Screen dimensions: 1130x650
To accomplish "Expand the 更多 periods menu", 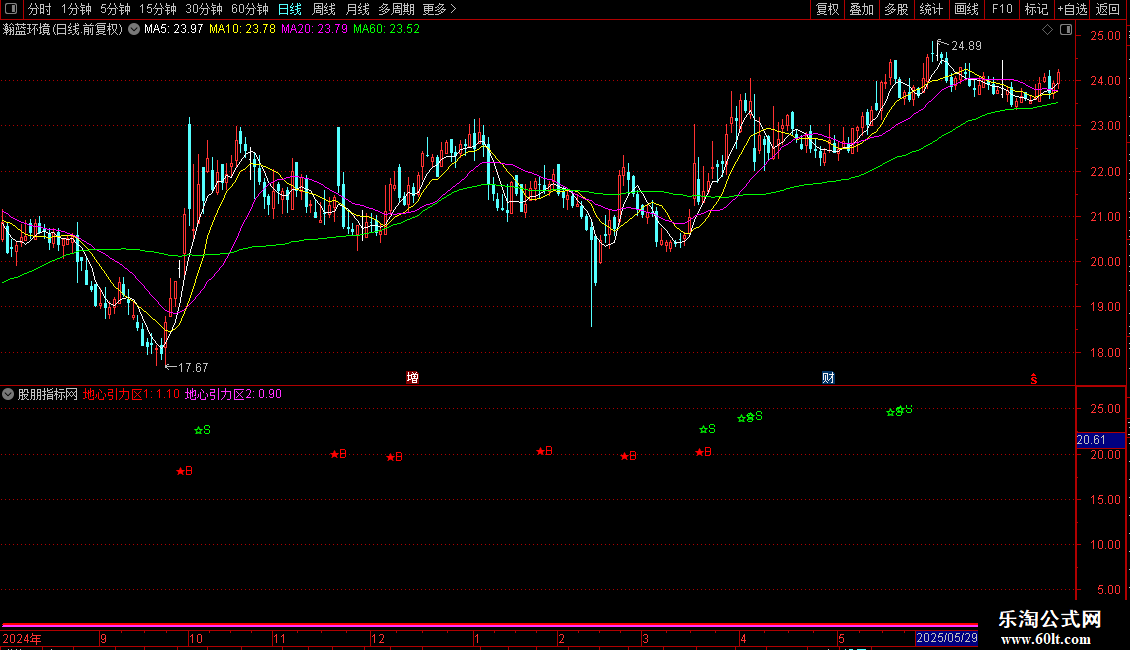I will coord(439,9).
